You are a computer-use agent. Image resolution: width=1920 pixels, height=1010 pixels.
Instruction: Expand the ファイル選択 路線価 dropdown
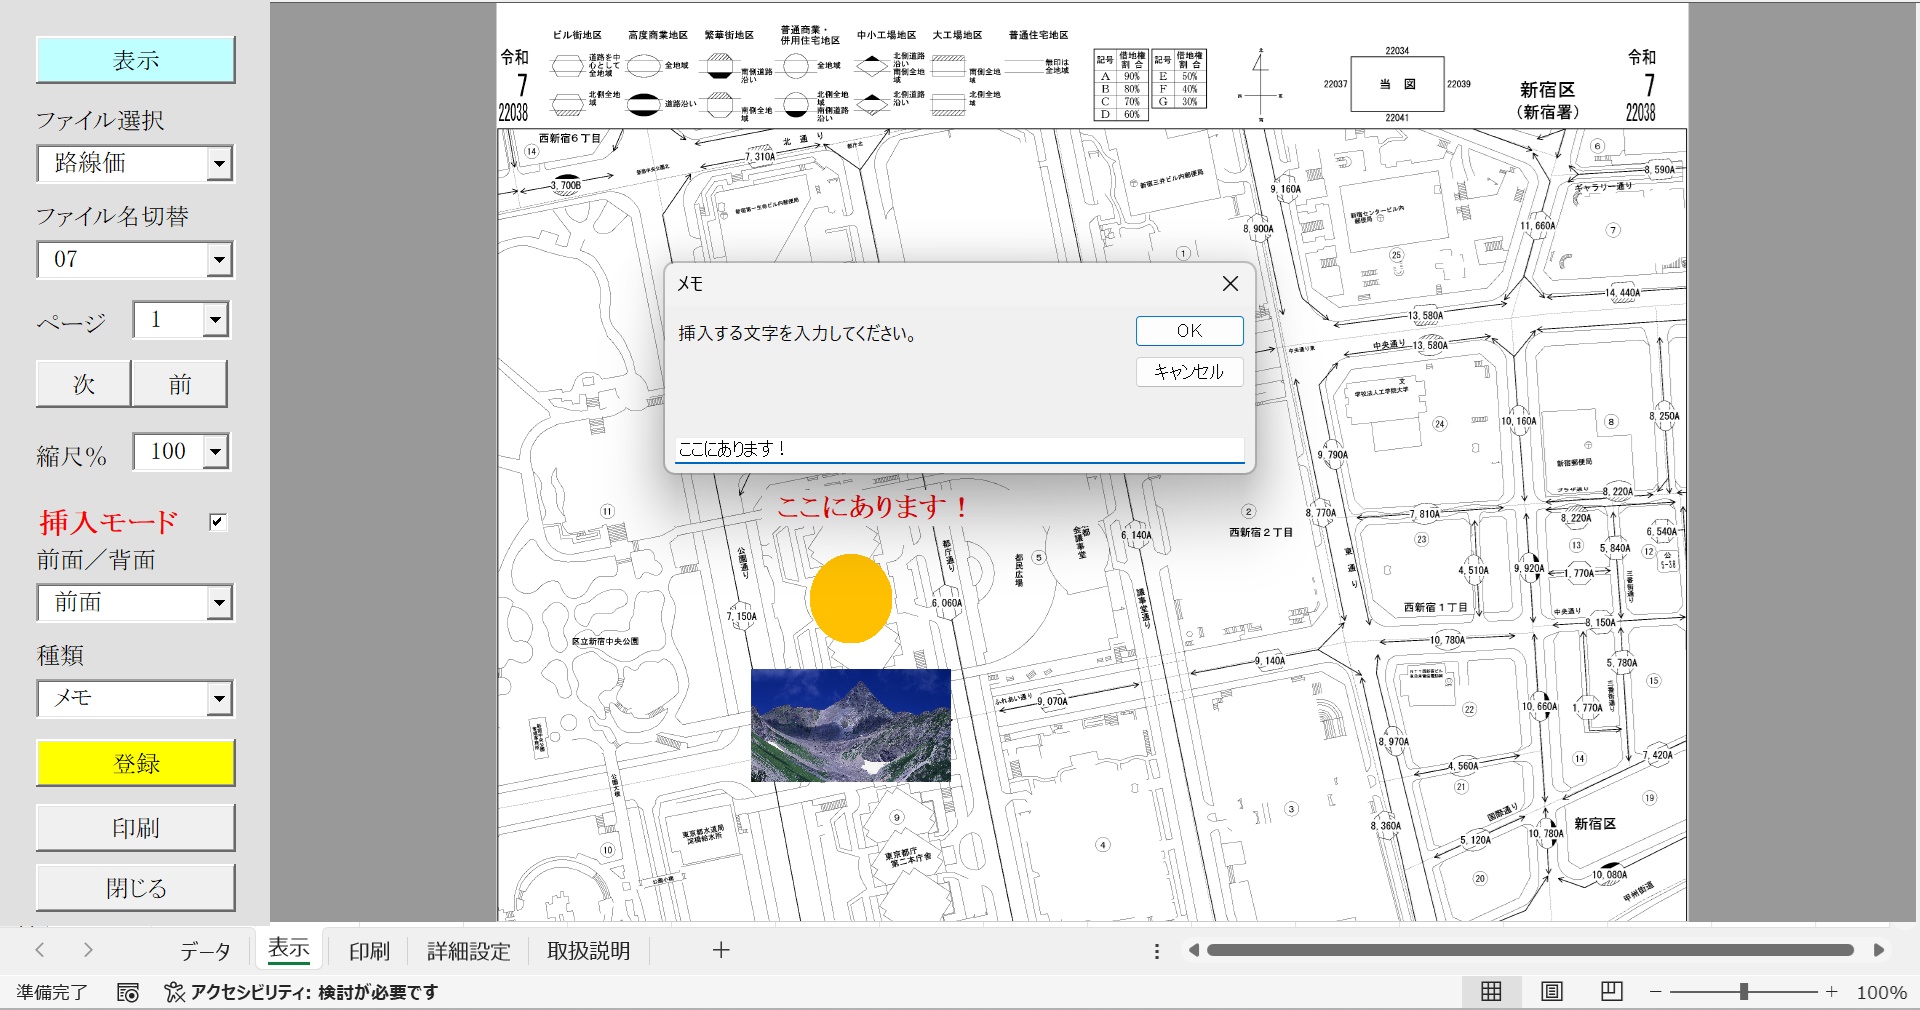[x=219, y=164]
